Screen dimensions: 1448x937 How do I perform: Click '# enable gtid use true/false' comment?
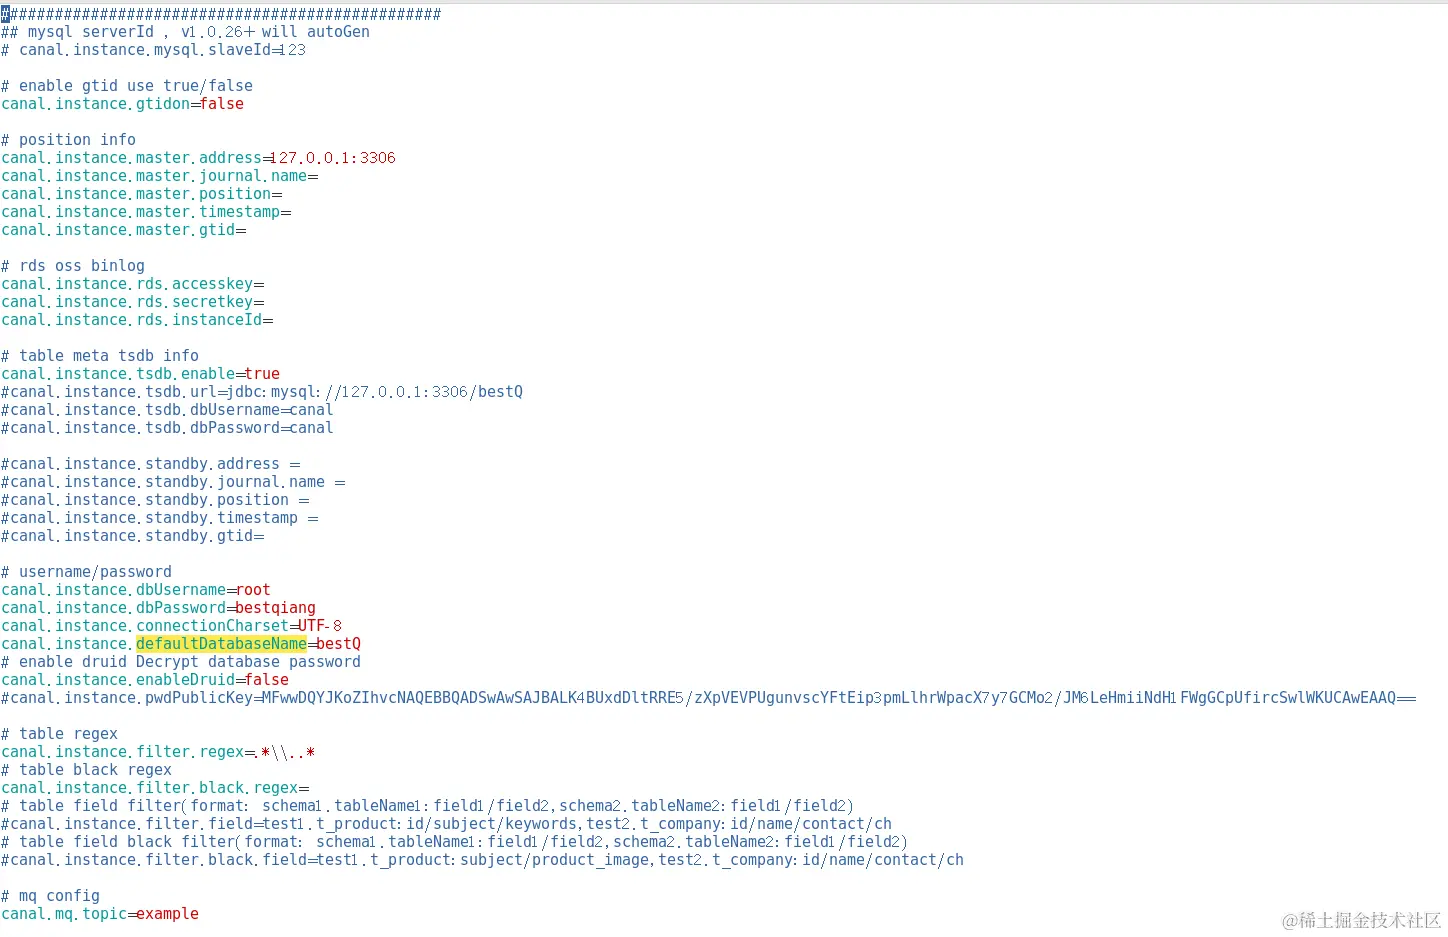click(127, 86)
